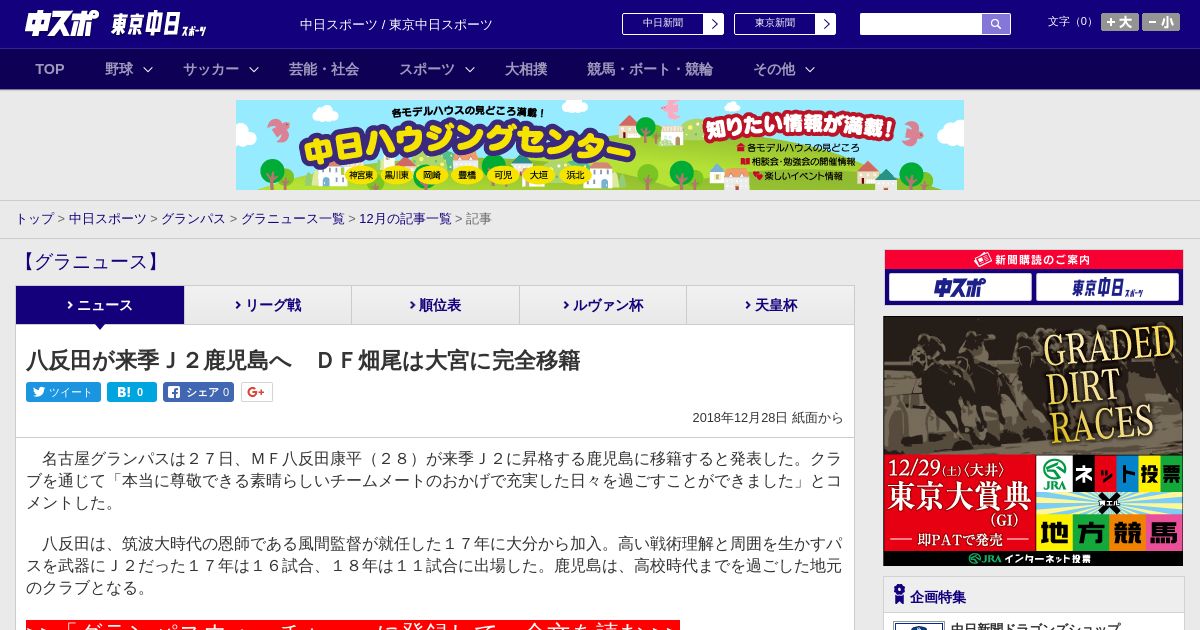Share article on Google+ button
The image size is (1200, 630).
(256, 392)
